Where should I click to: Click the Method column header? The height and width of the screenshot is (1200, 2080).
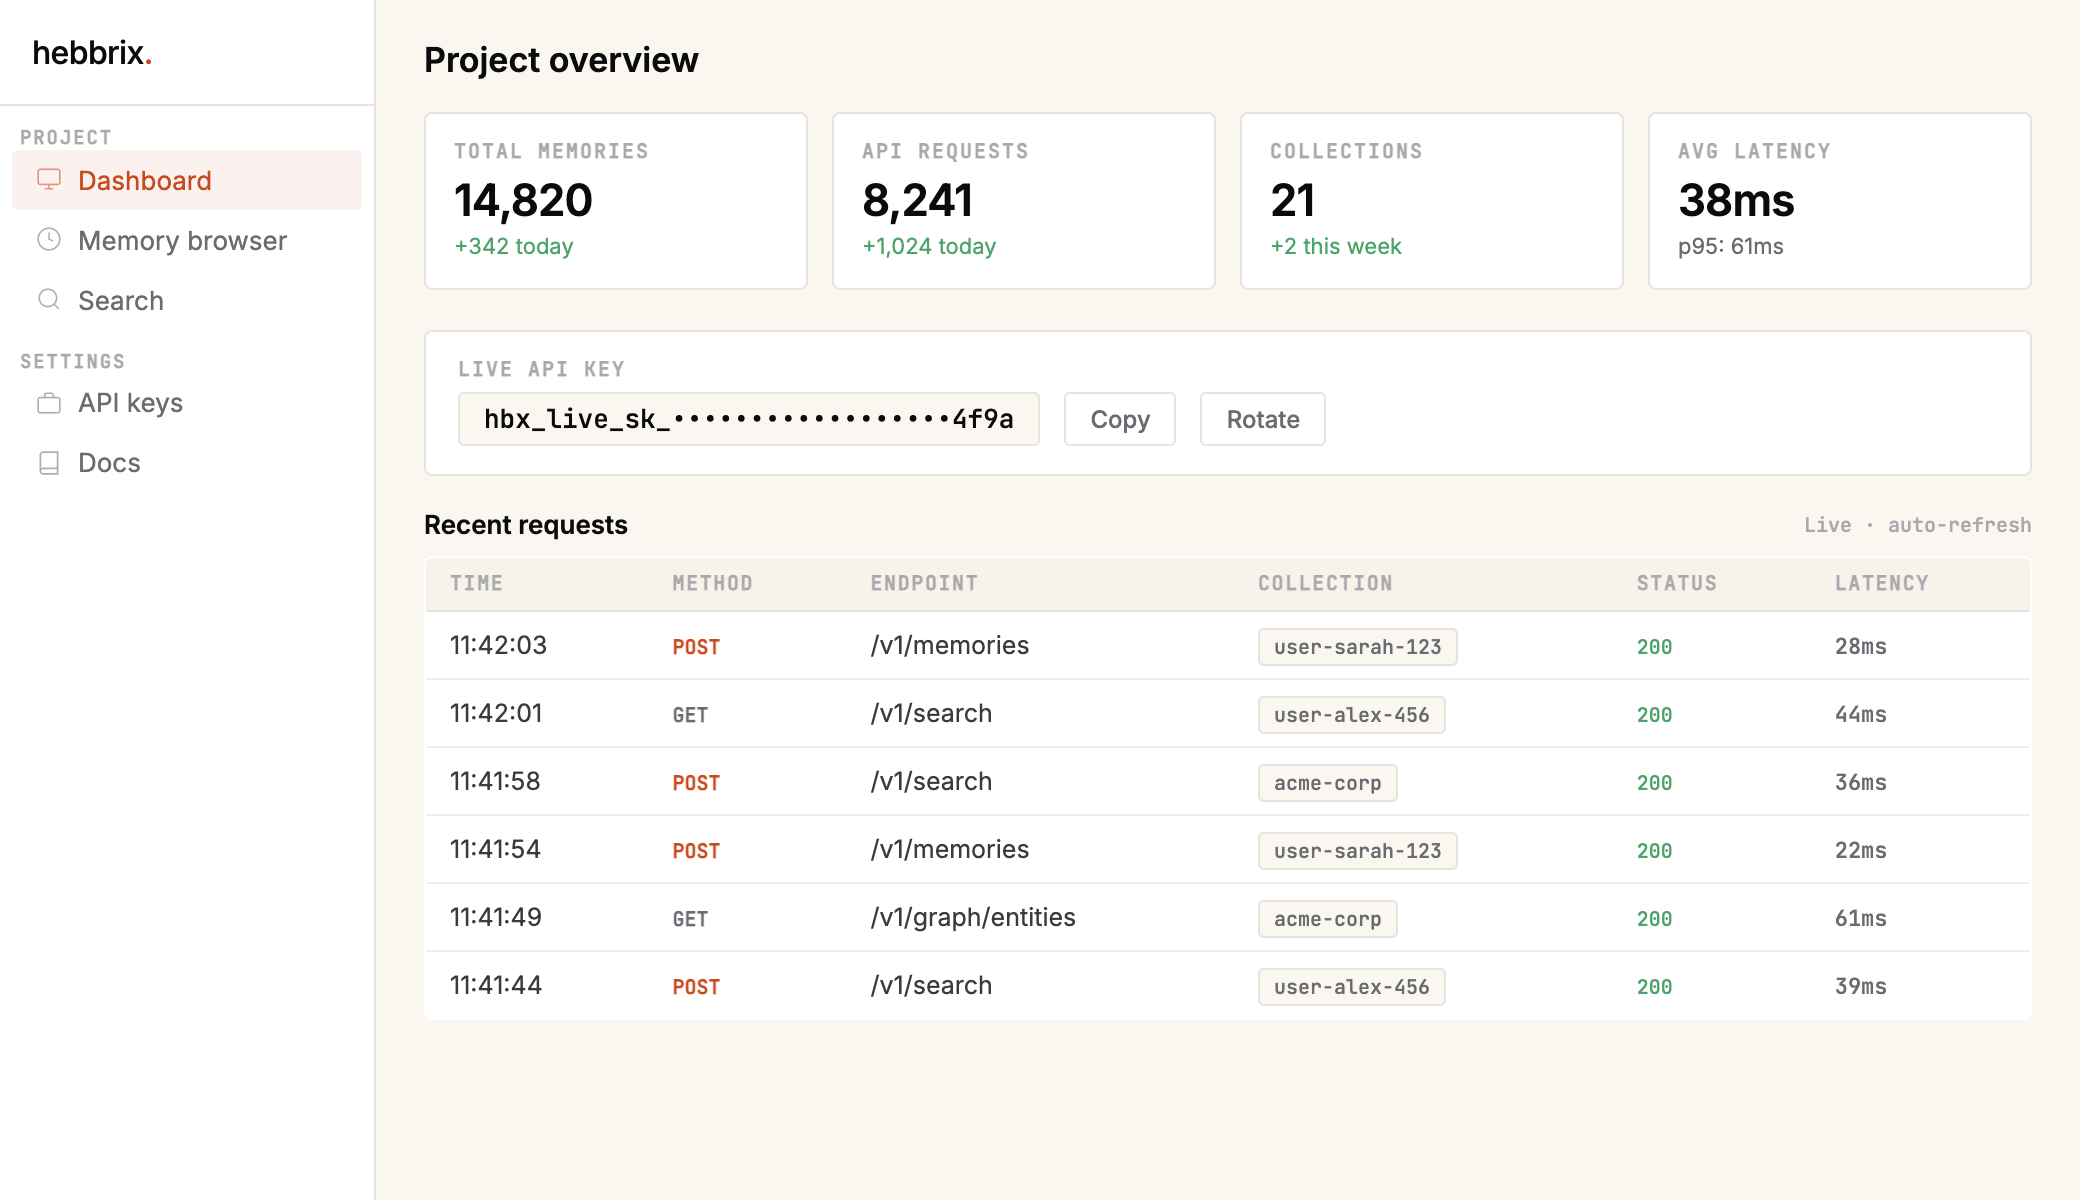click(712, 583)
